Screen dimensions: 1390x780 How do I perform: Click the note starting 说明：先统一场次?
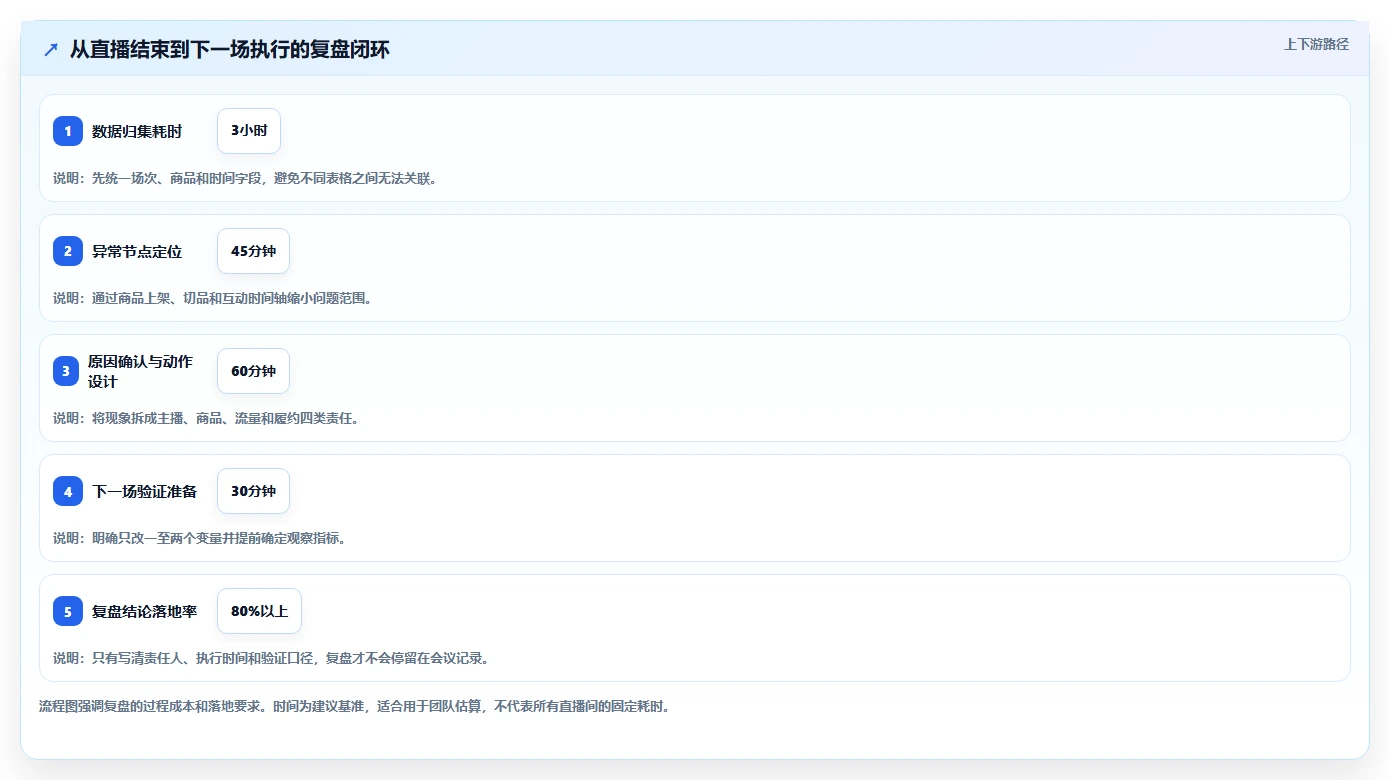click(x=245, y=178)
